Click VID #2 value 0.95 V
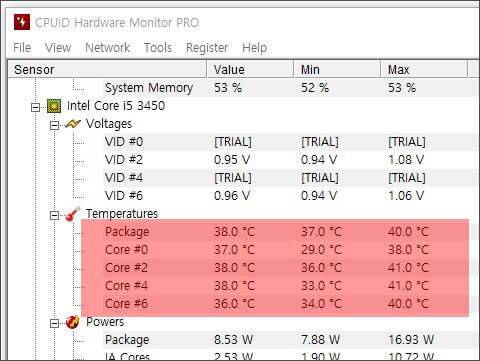The height and width of the screenshot is (361, 480). click(232, 160)
